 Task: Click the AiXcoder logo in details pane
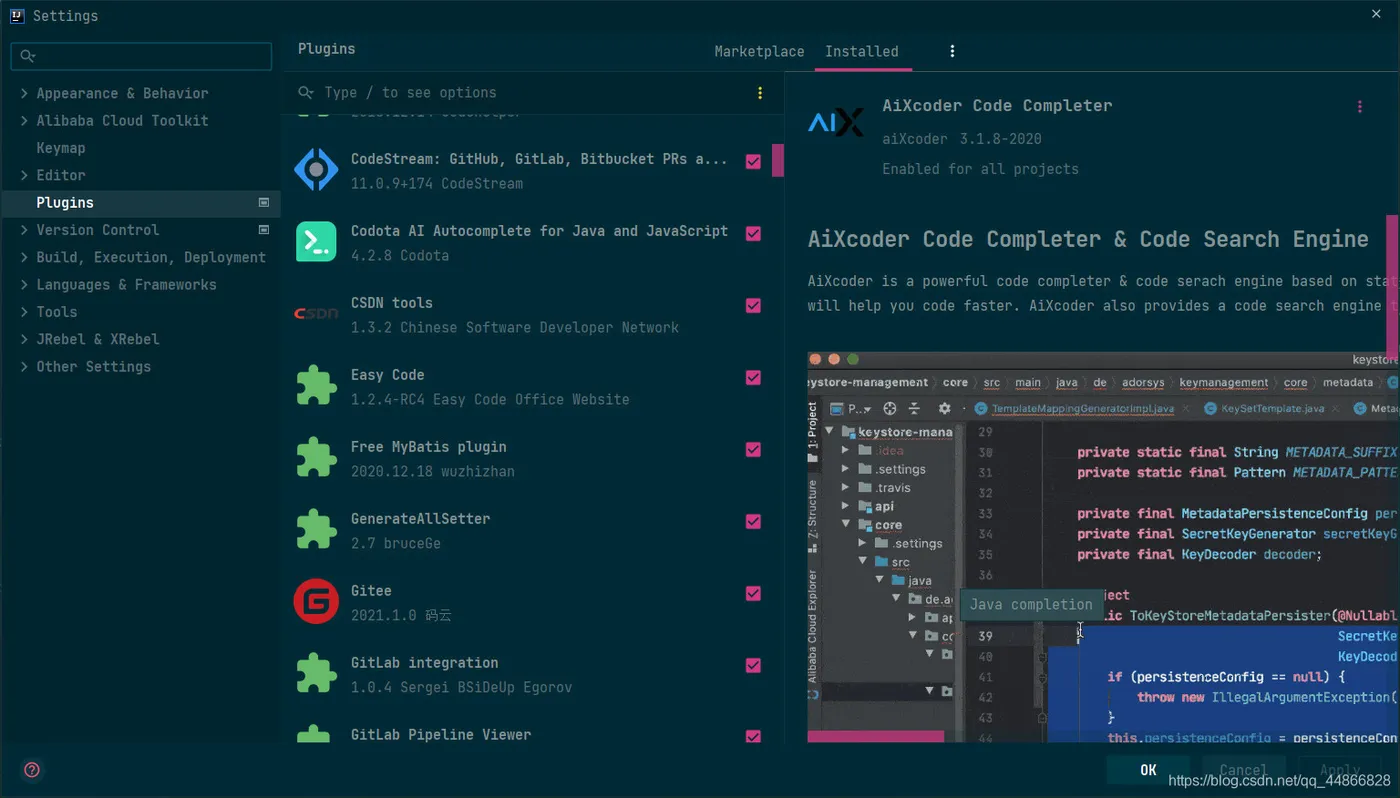pos(835,123)
